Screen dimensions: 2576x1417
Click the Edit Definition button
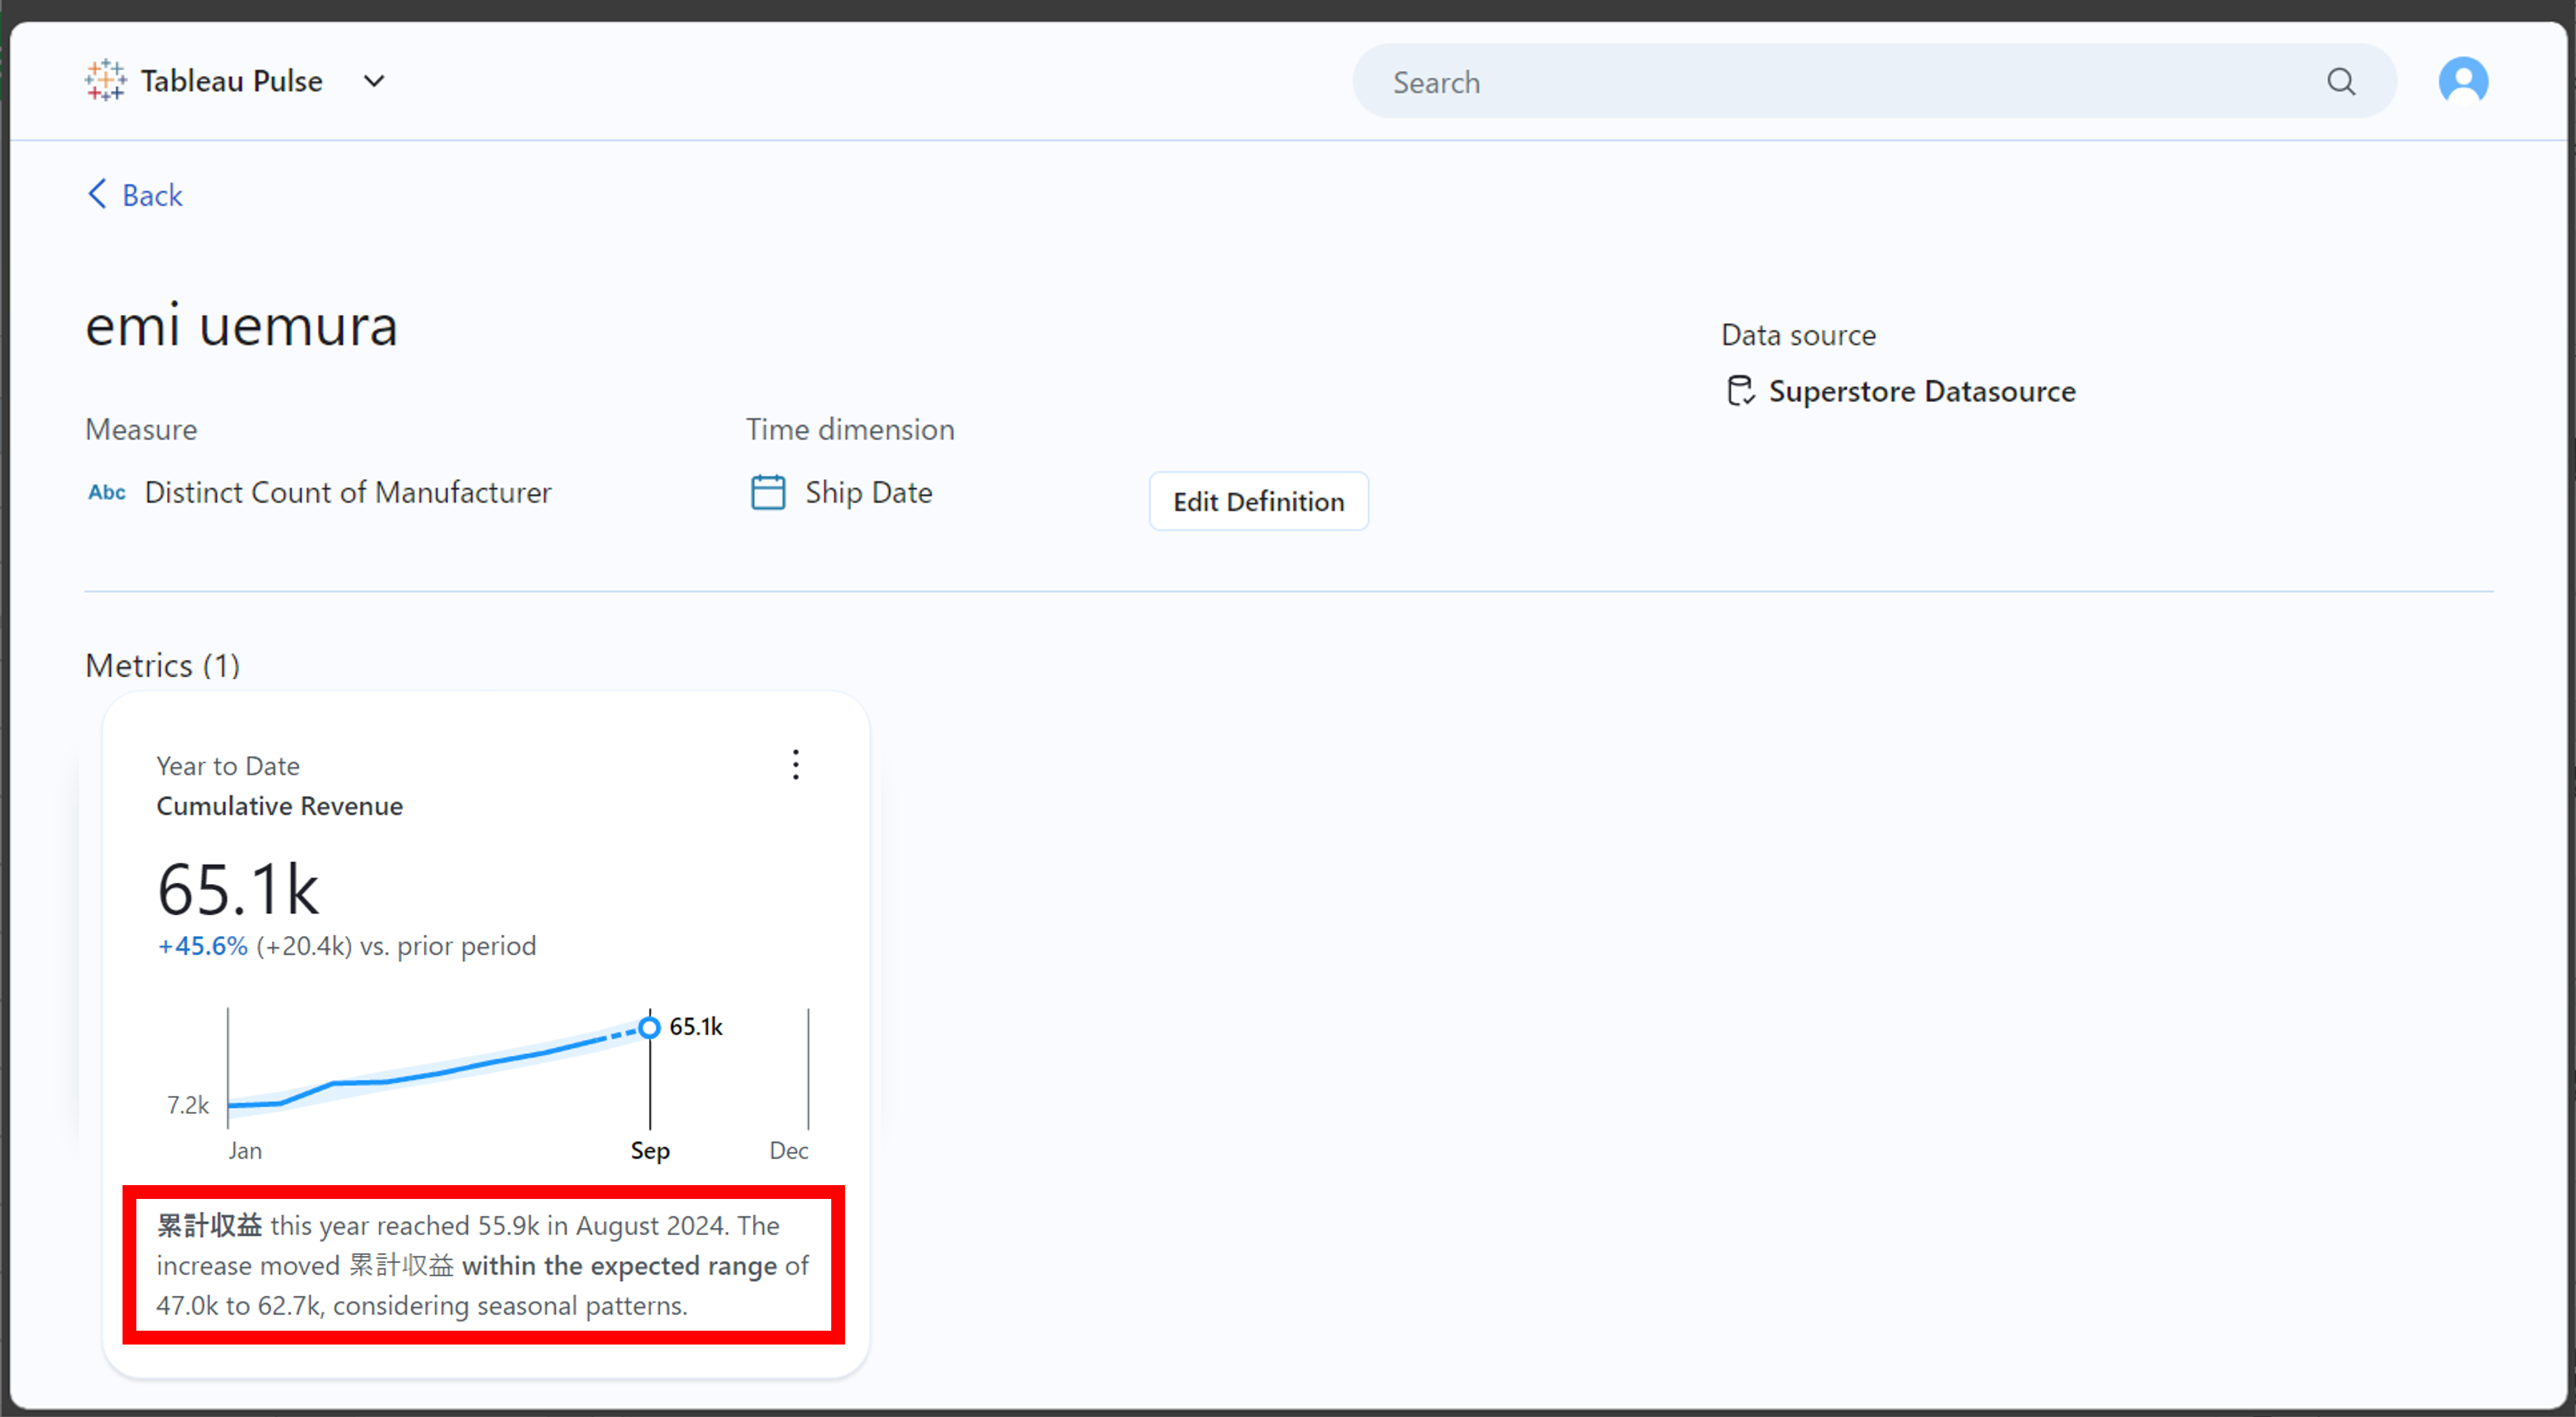1258,501
